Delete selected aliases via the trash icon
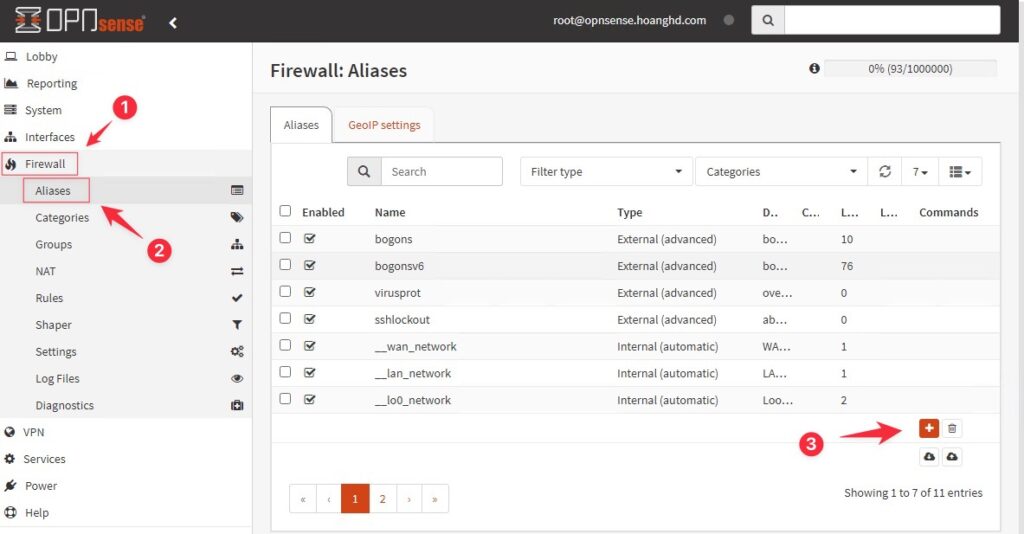The image size is (1024, 534). pyautogui.click(x=952, y=428)
